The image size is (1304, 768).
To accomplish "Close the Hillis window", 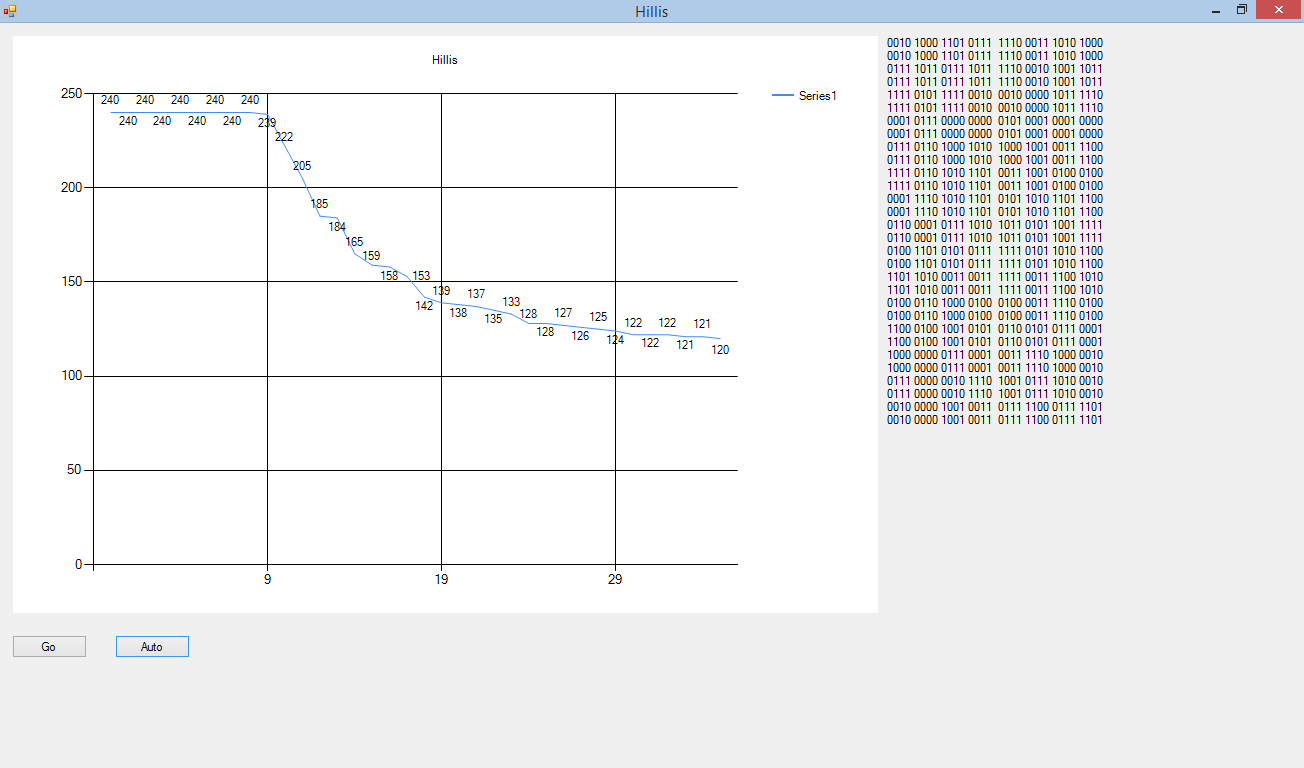I will pos(1278,11).
